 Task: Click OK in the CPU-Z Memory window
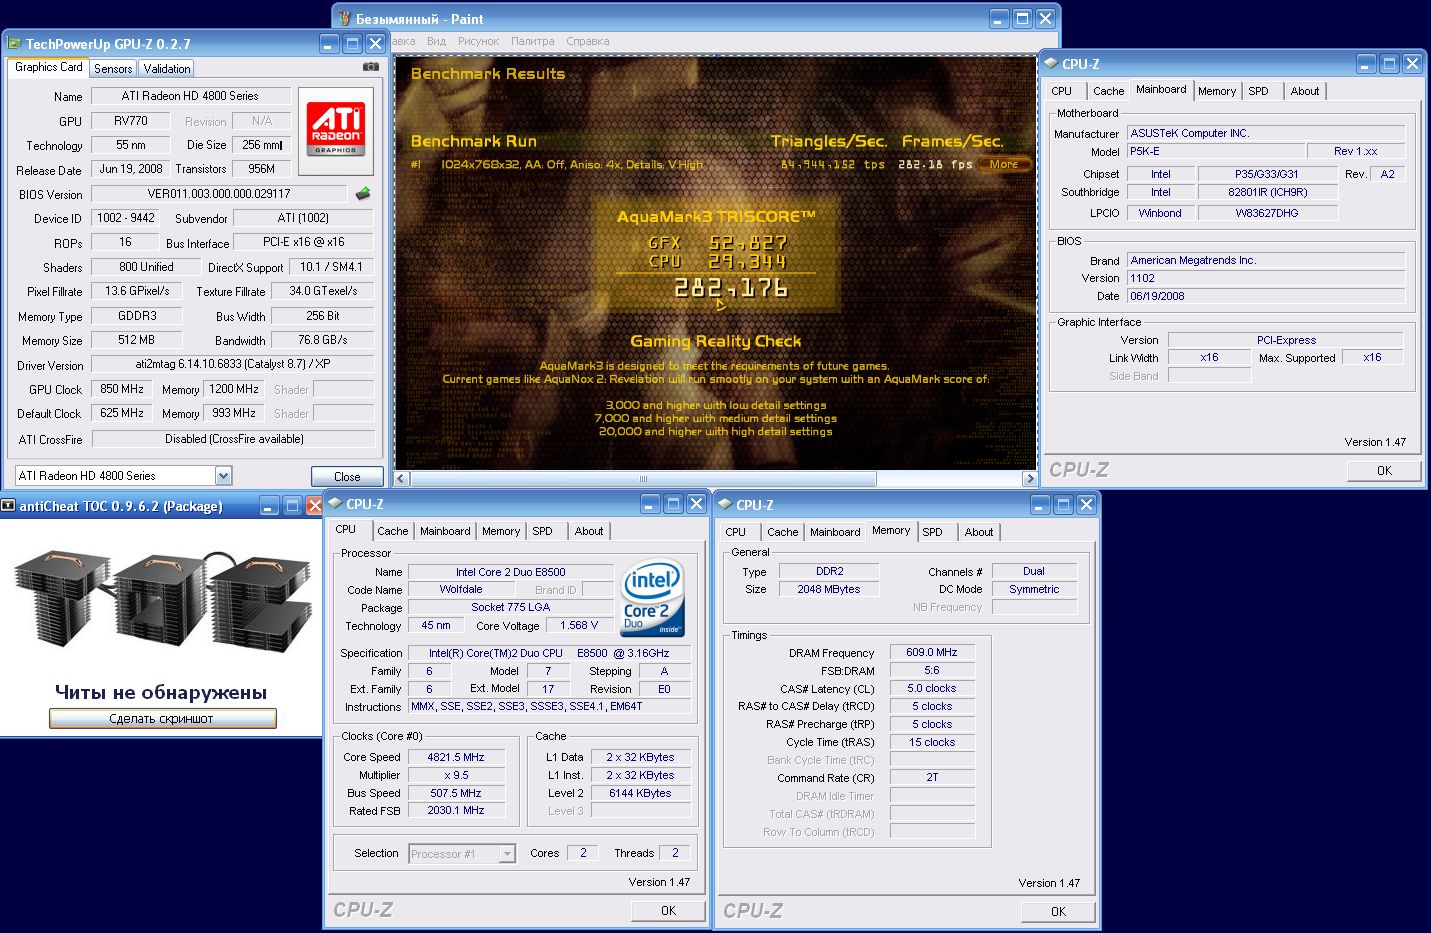[1058, 911]
